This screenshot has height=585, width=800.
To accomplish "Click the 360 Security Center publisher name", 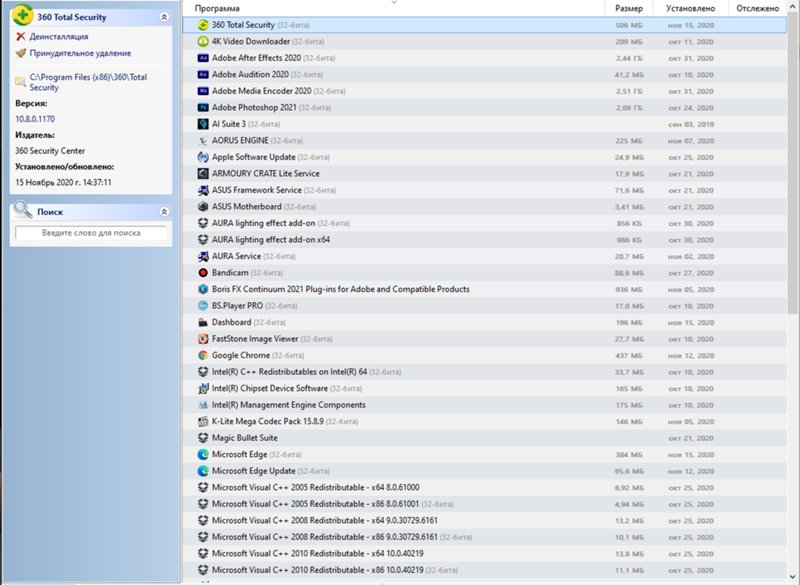I will (x=50, y=151).
